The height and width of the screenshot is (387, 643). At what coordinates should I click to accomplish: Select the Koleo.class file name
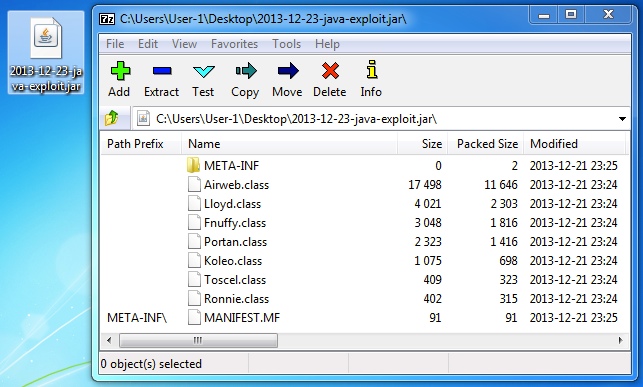coord(233,261)
